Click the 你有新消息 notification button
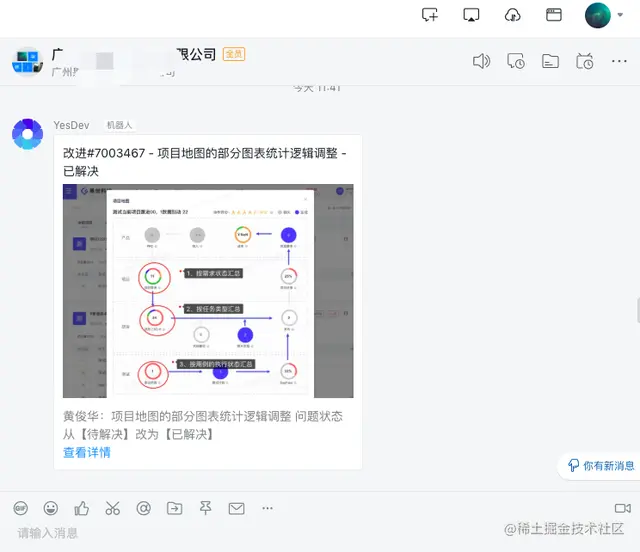The height and width of the screenshot is (552, 640). pyautogui.click(x=601, y=465)
